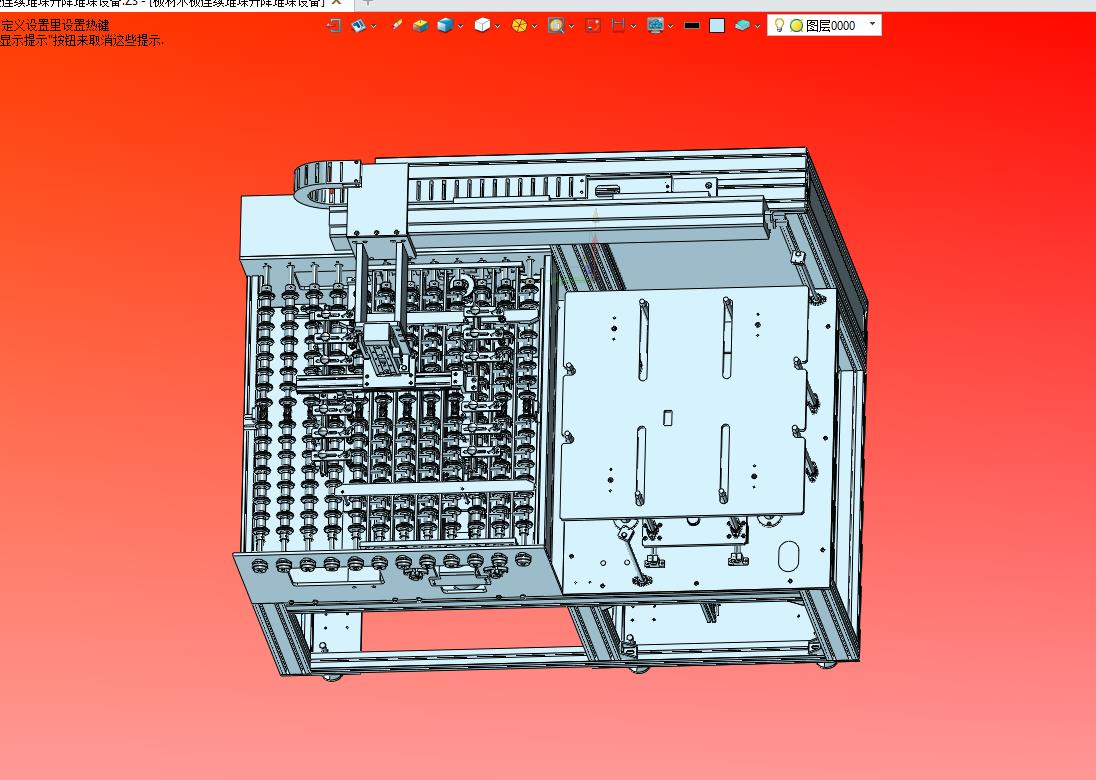
Task: Click the black line color swatch
Action: [692, 26]
